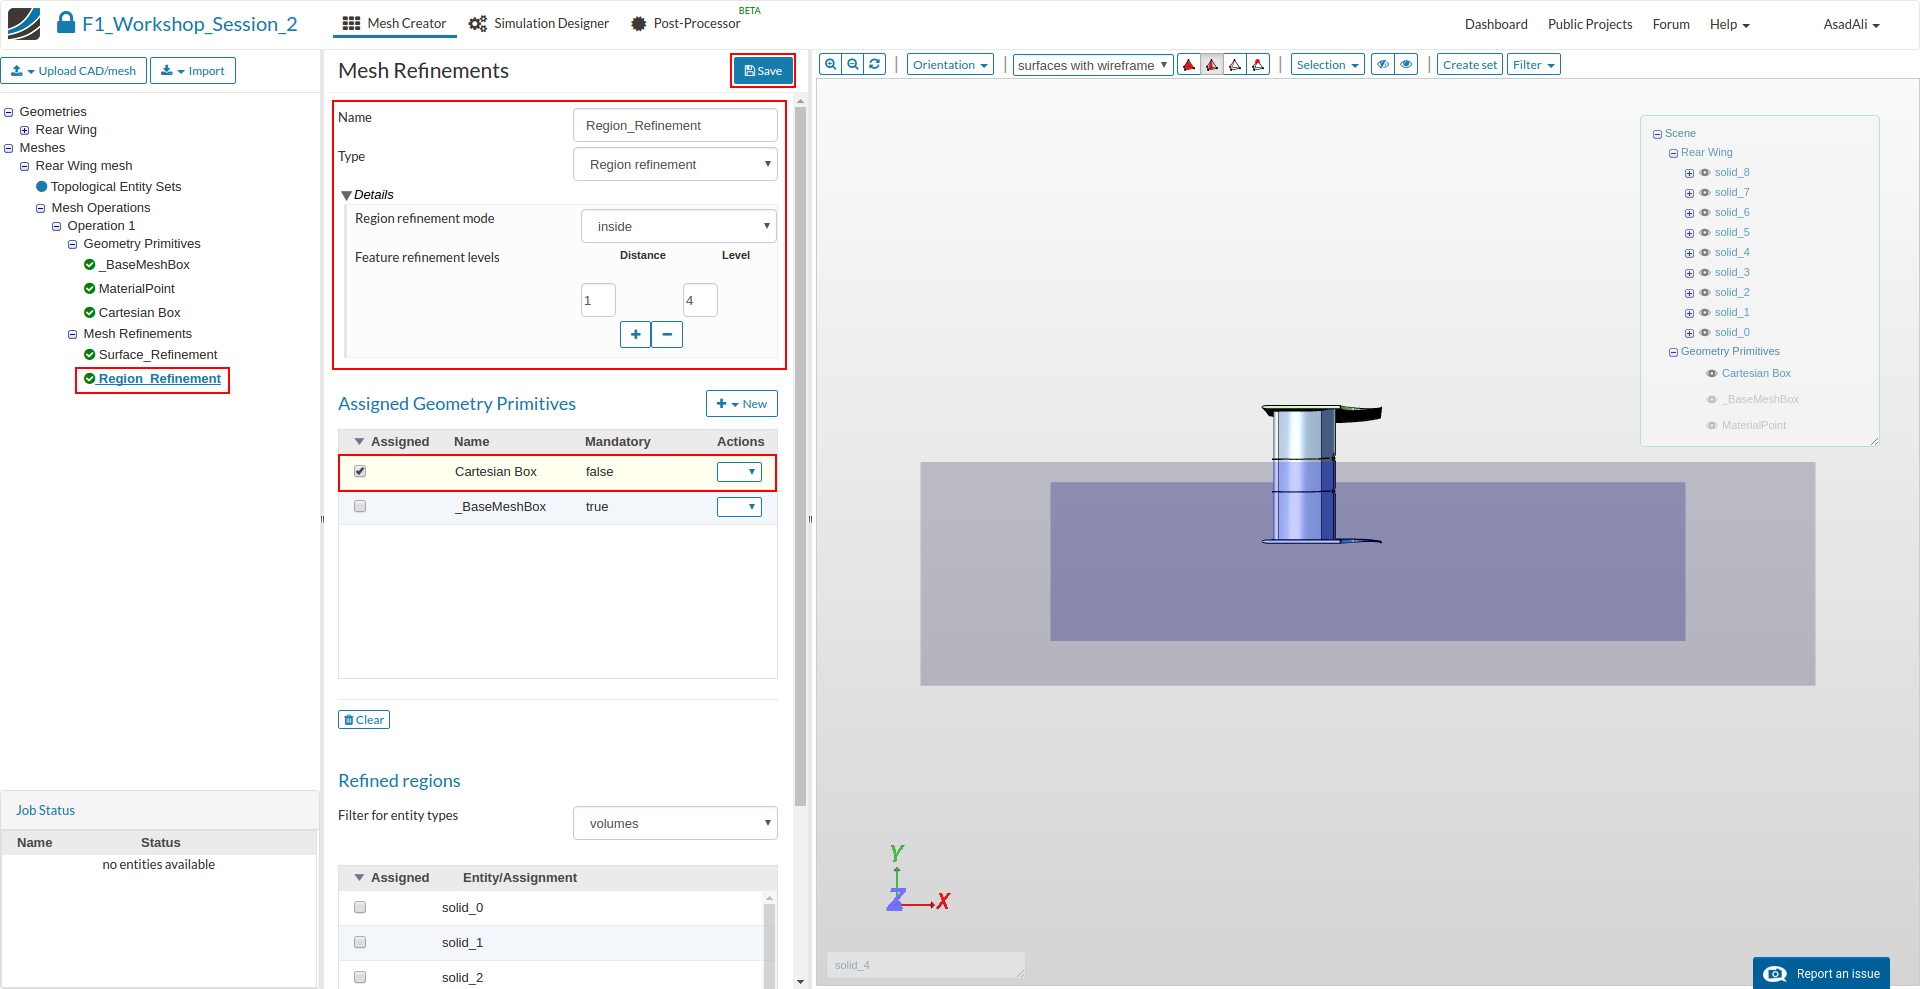Toggle visibility of solid_8 in scene tree

[x=1705, y=173]
